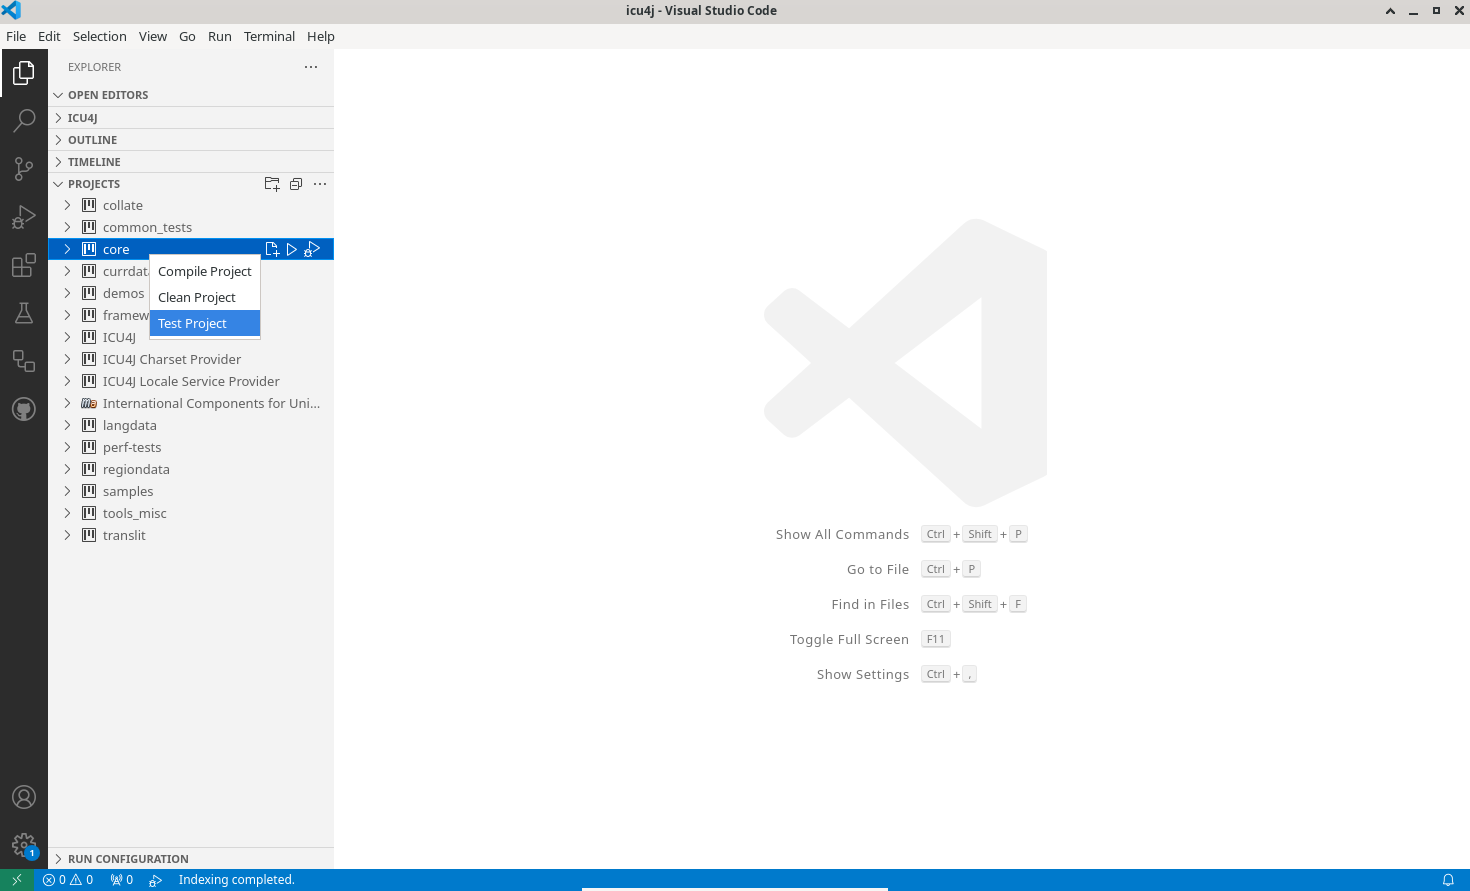Open the Search view in activity bar
The image size is (1470, 891).
(x=24, y=121)
